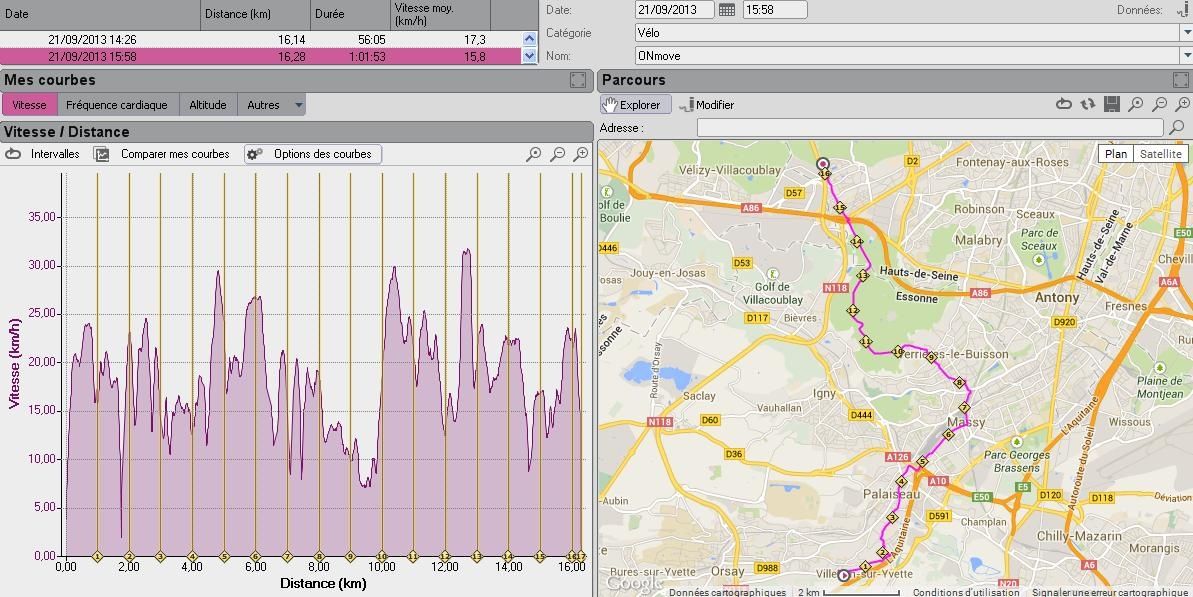Click the Intervalles label
This screenshot has height=597, width=1193.
tap(55, 154)
